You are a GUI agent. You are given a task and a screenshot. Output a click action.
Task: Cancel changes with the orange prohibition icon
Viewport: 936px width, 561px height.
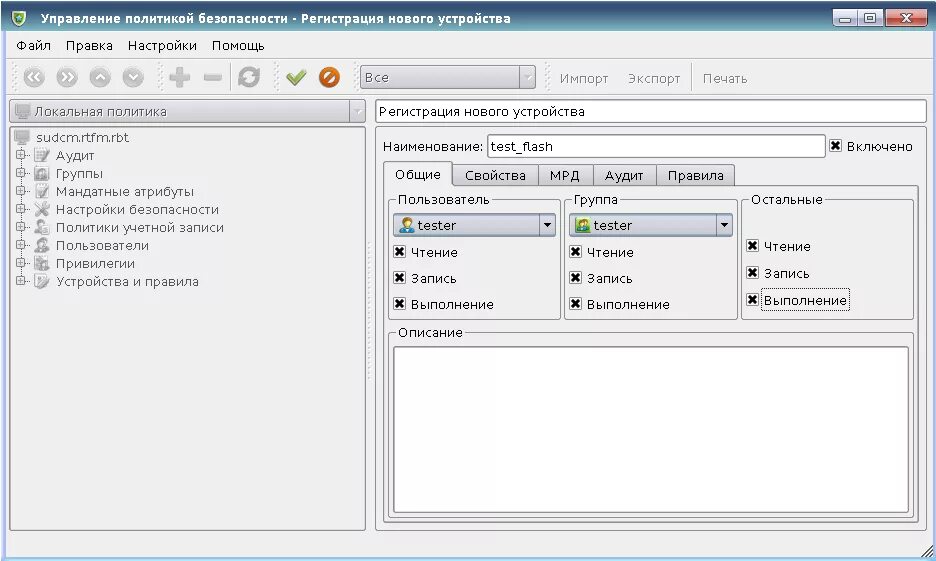coord(329,77)
